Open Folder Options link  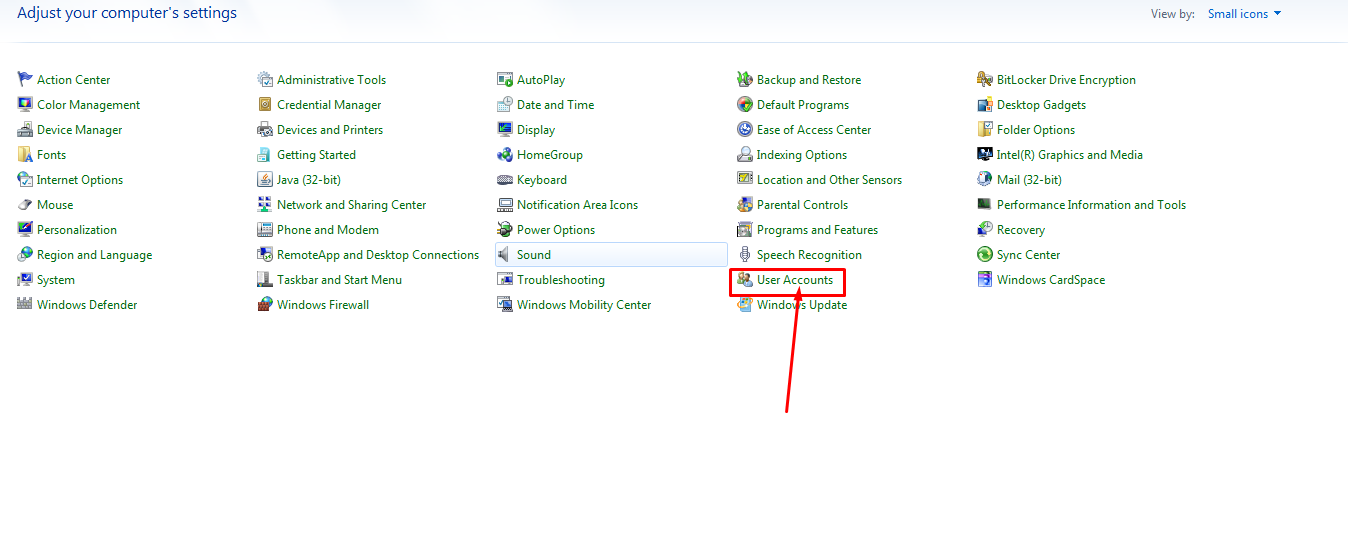pos(1036,130)
